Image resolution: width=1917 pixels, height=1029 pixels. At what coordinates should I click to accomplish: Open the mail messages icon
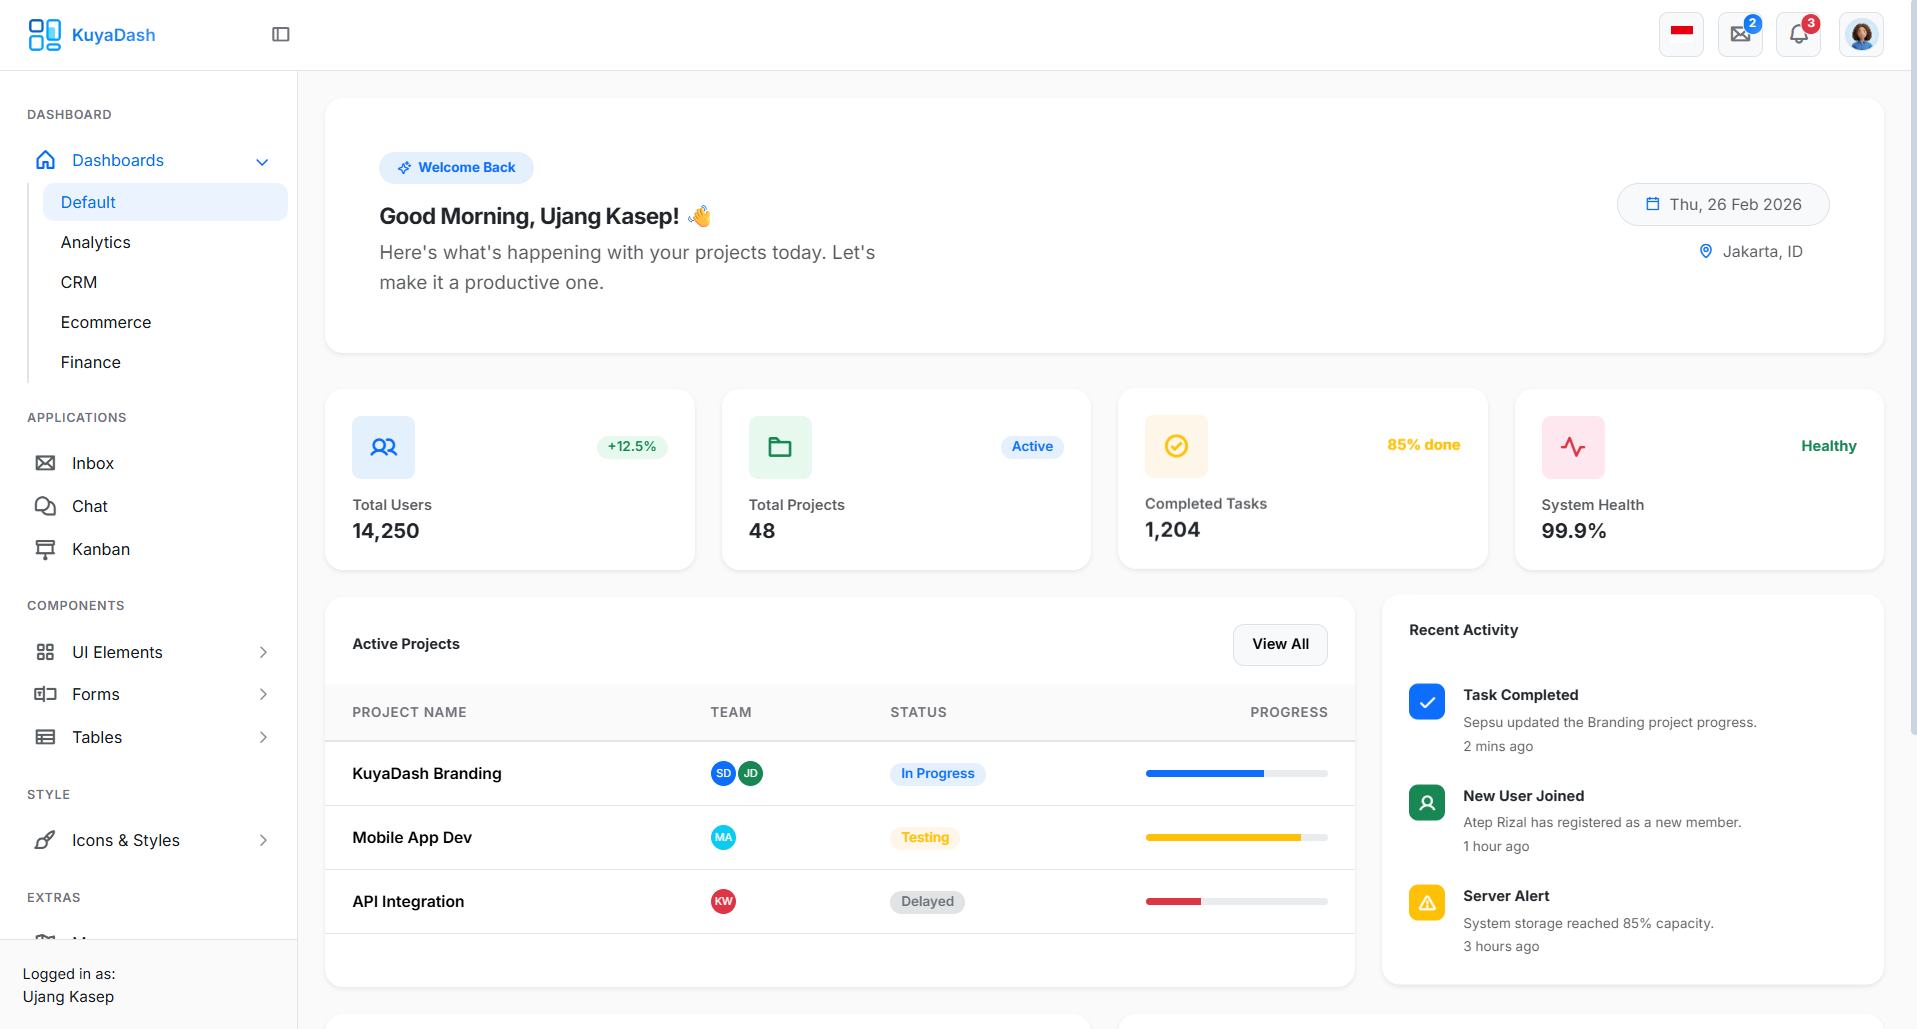[1740, 35]
